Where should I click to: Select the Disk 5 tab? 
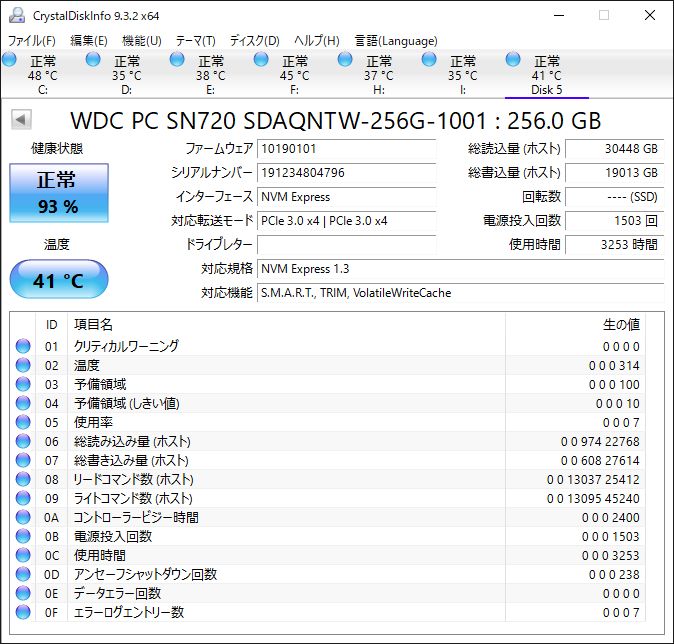click(x=547, y=75)
